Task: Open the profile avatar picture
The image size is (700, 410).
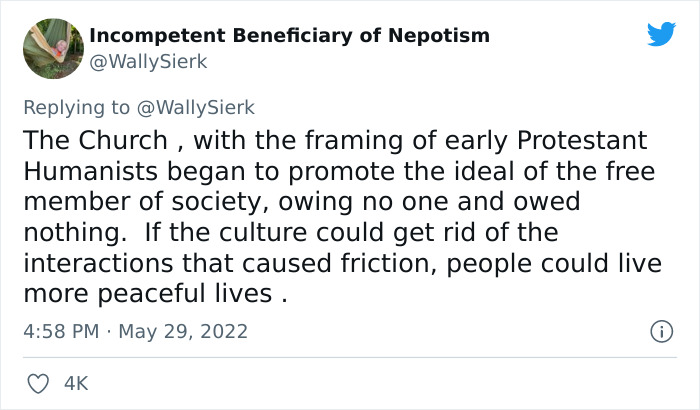Action: click(x=52, y=48)
